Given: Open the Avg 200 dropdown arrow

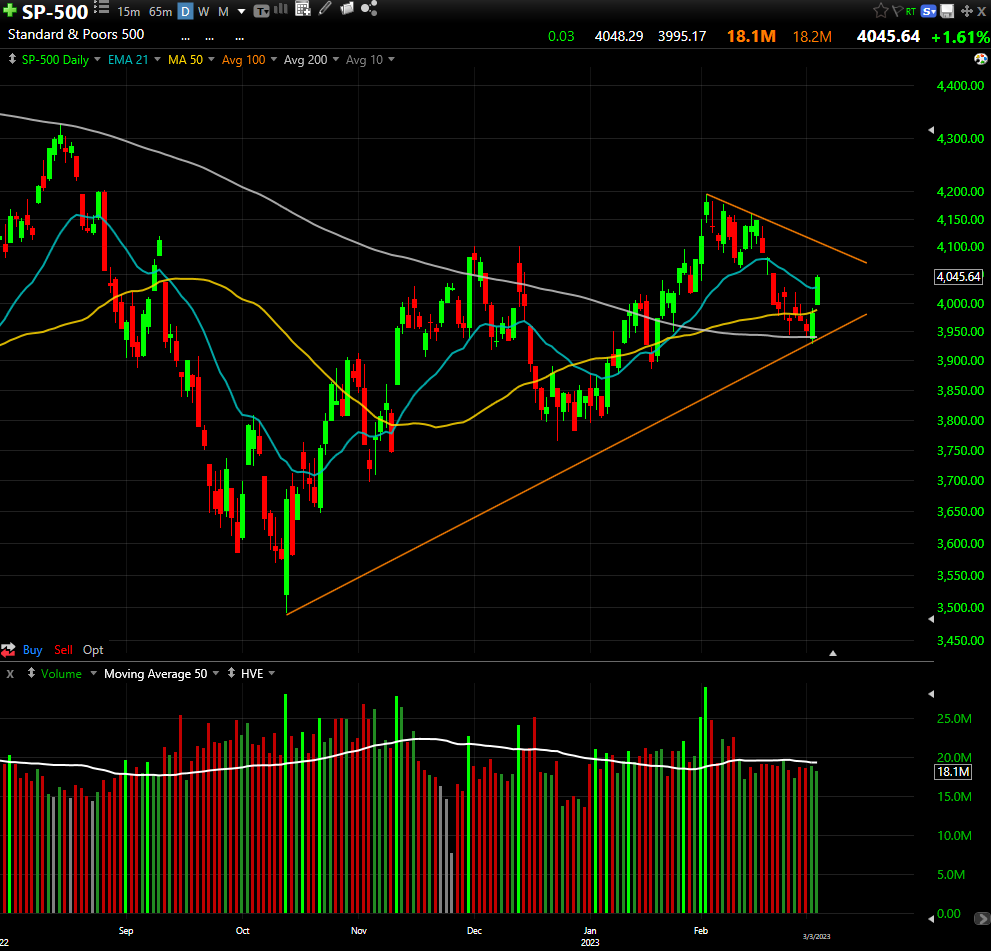Looking at the screenshot, I should (x=336, y=59).
